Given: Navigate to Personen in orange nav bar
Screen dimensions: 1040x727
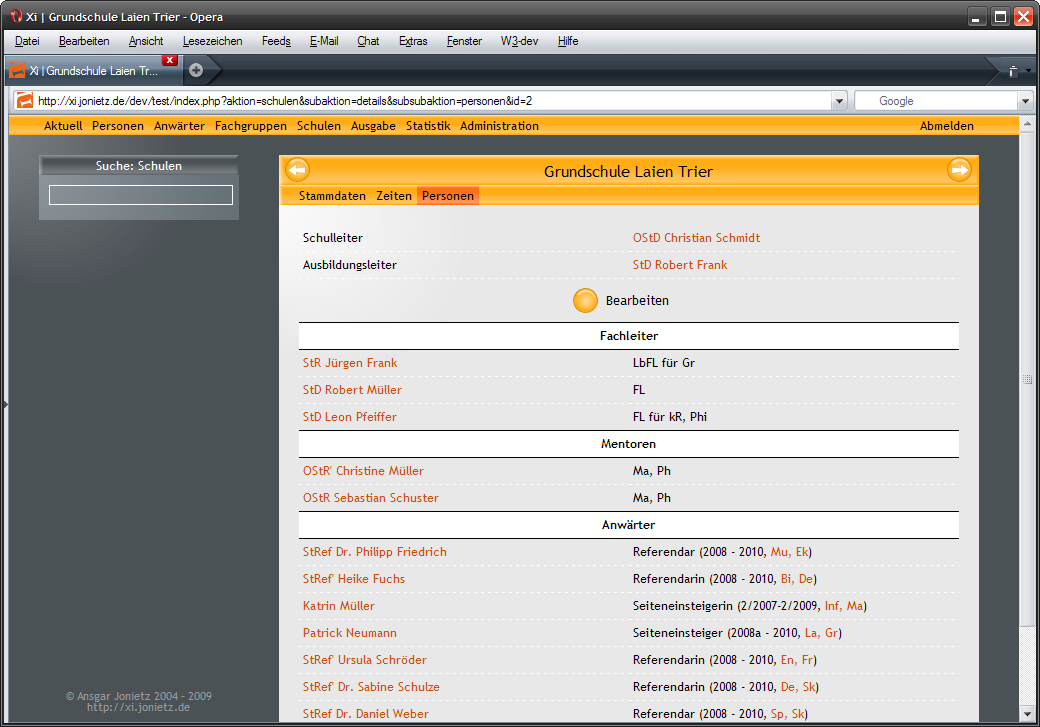Looking at the screenshot, I should pos(118,126).
